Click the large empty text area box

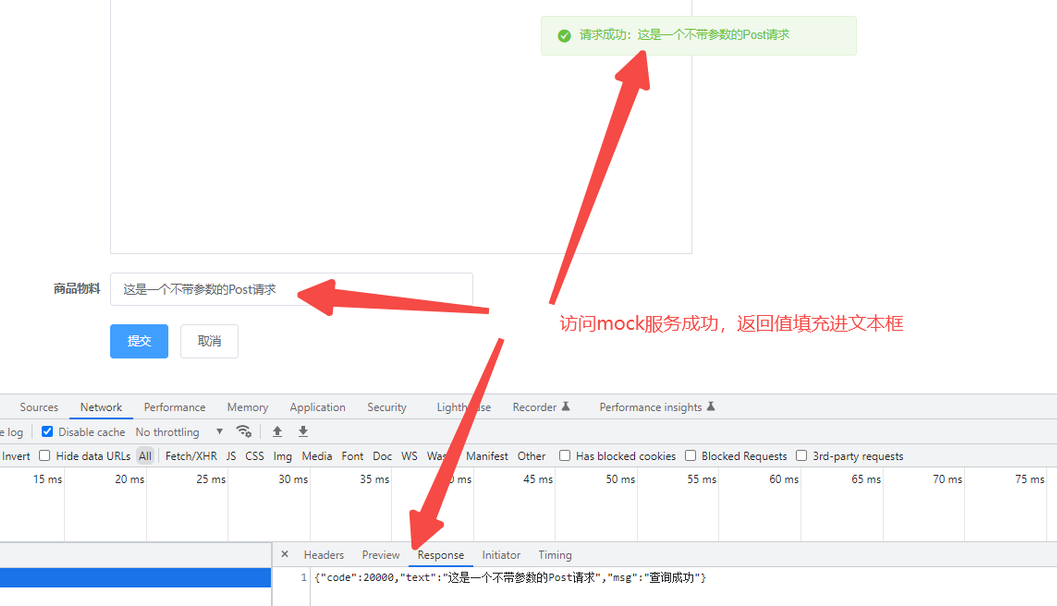[401, 127]
